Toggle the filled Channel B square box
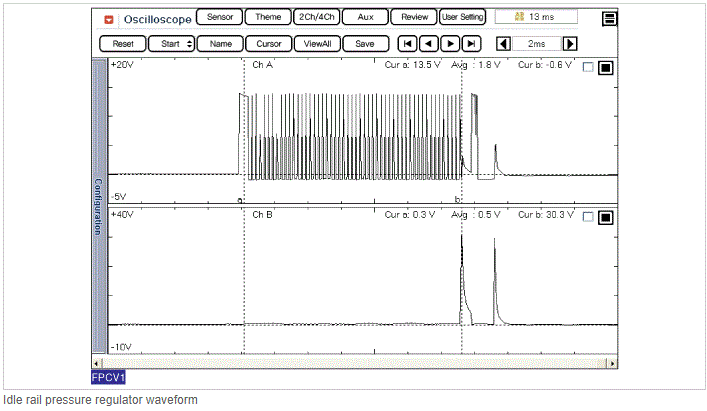Image resolution: width=707 pixels, height=411 pixels. coord(605,216)
